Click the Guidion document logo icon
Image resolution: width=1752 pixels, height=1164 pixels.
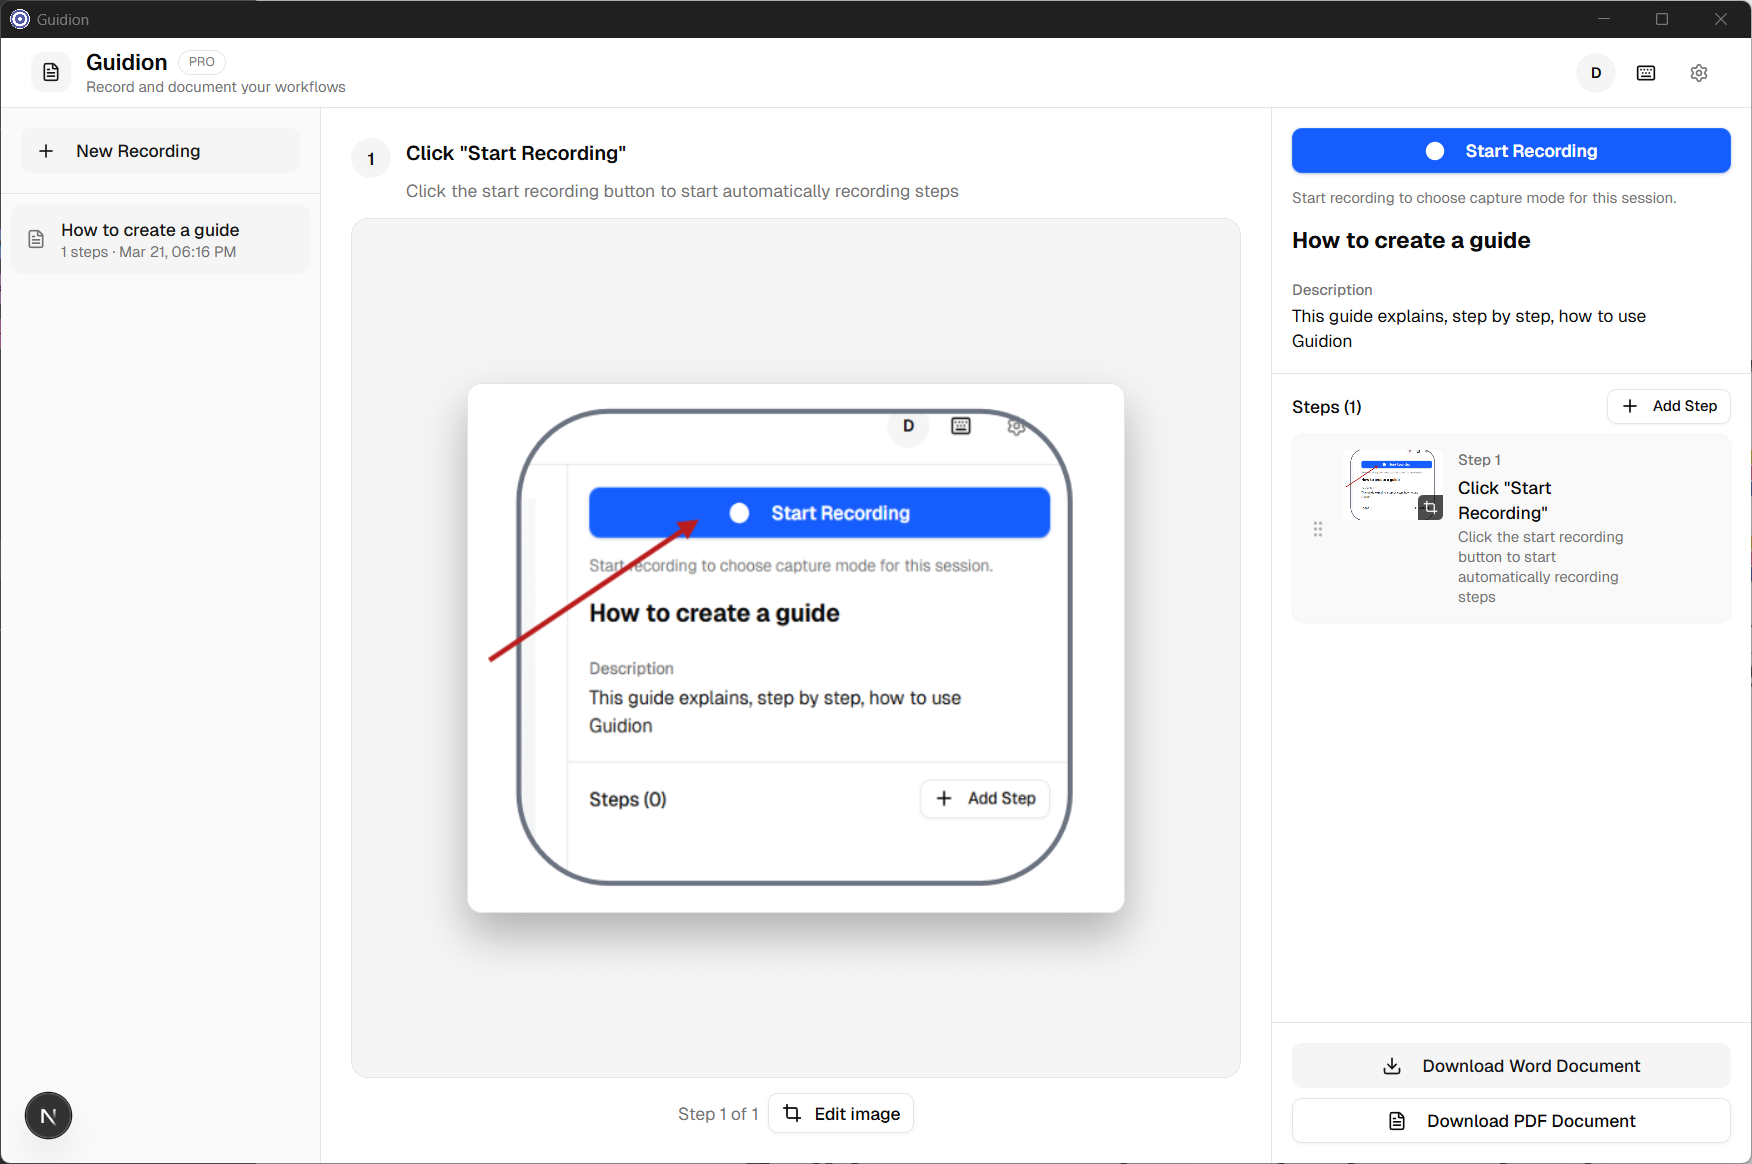tap(51, 73)
